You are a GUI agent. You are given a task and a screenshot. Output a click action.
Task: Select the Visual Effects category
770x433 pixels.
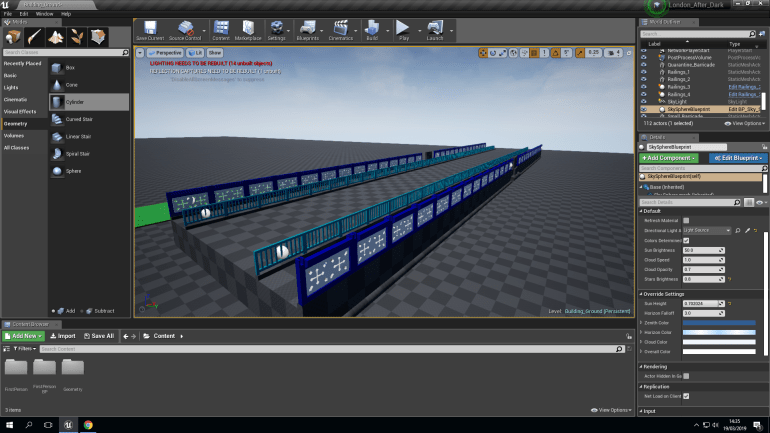(x=21, y=111)
